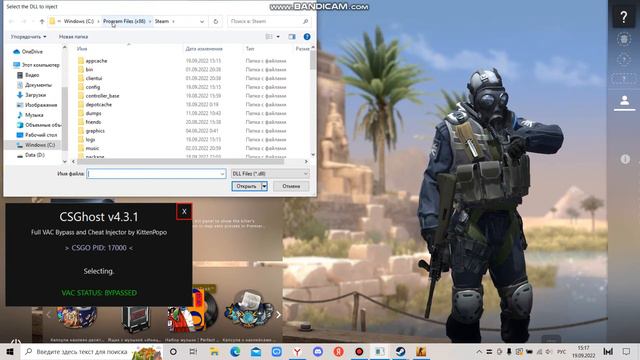Close the CSGhost injector window
Screen dimensions: 640x360
coord(184,211)
